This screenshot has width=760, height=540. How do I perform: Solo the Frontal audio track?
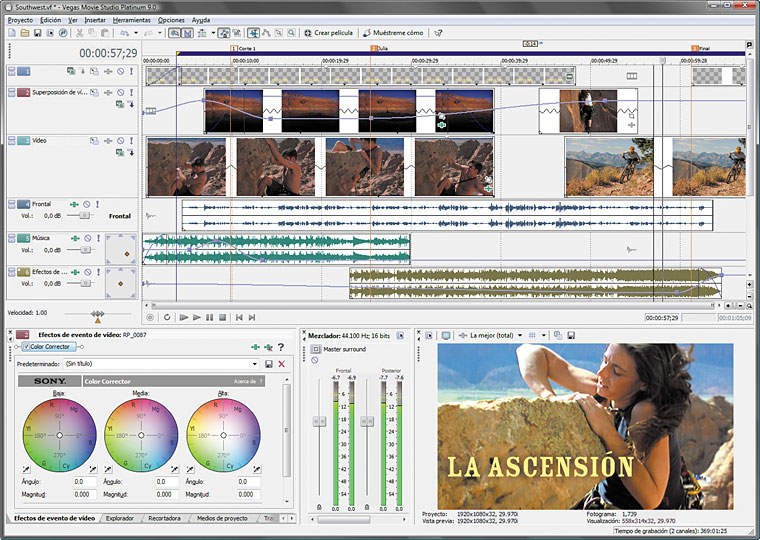99,204
